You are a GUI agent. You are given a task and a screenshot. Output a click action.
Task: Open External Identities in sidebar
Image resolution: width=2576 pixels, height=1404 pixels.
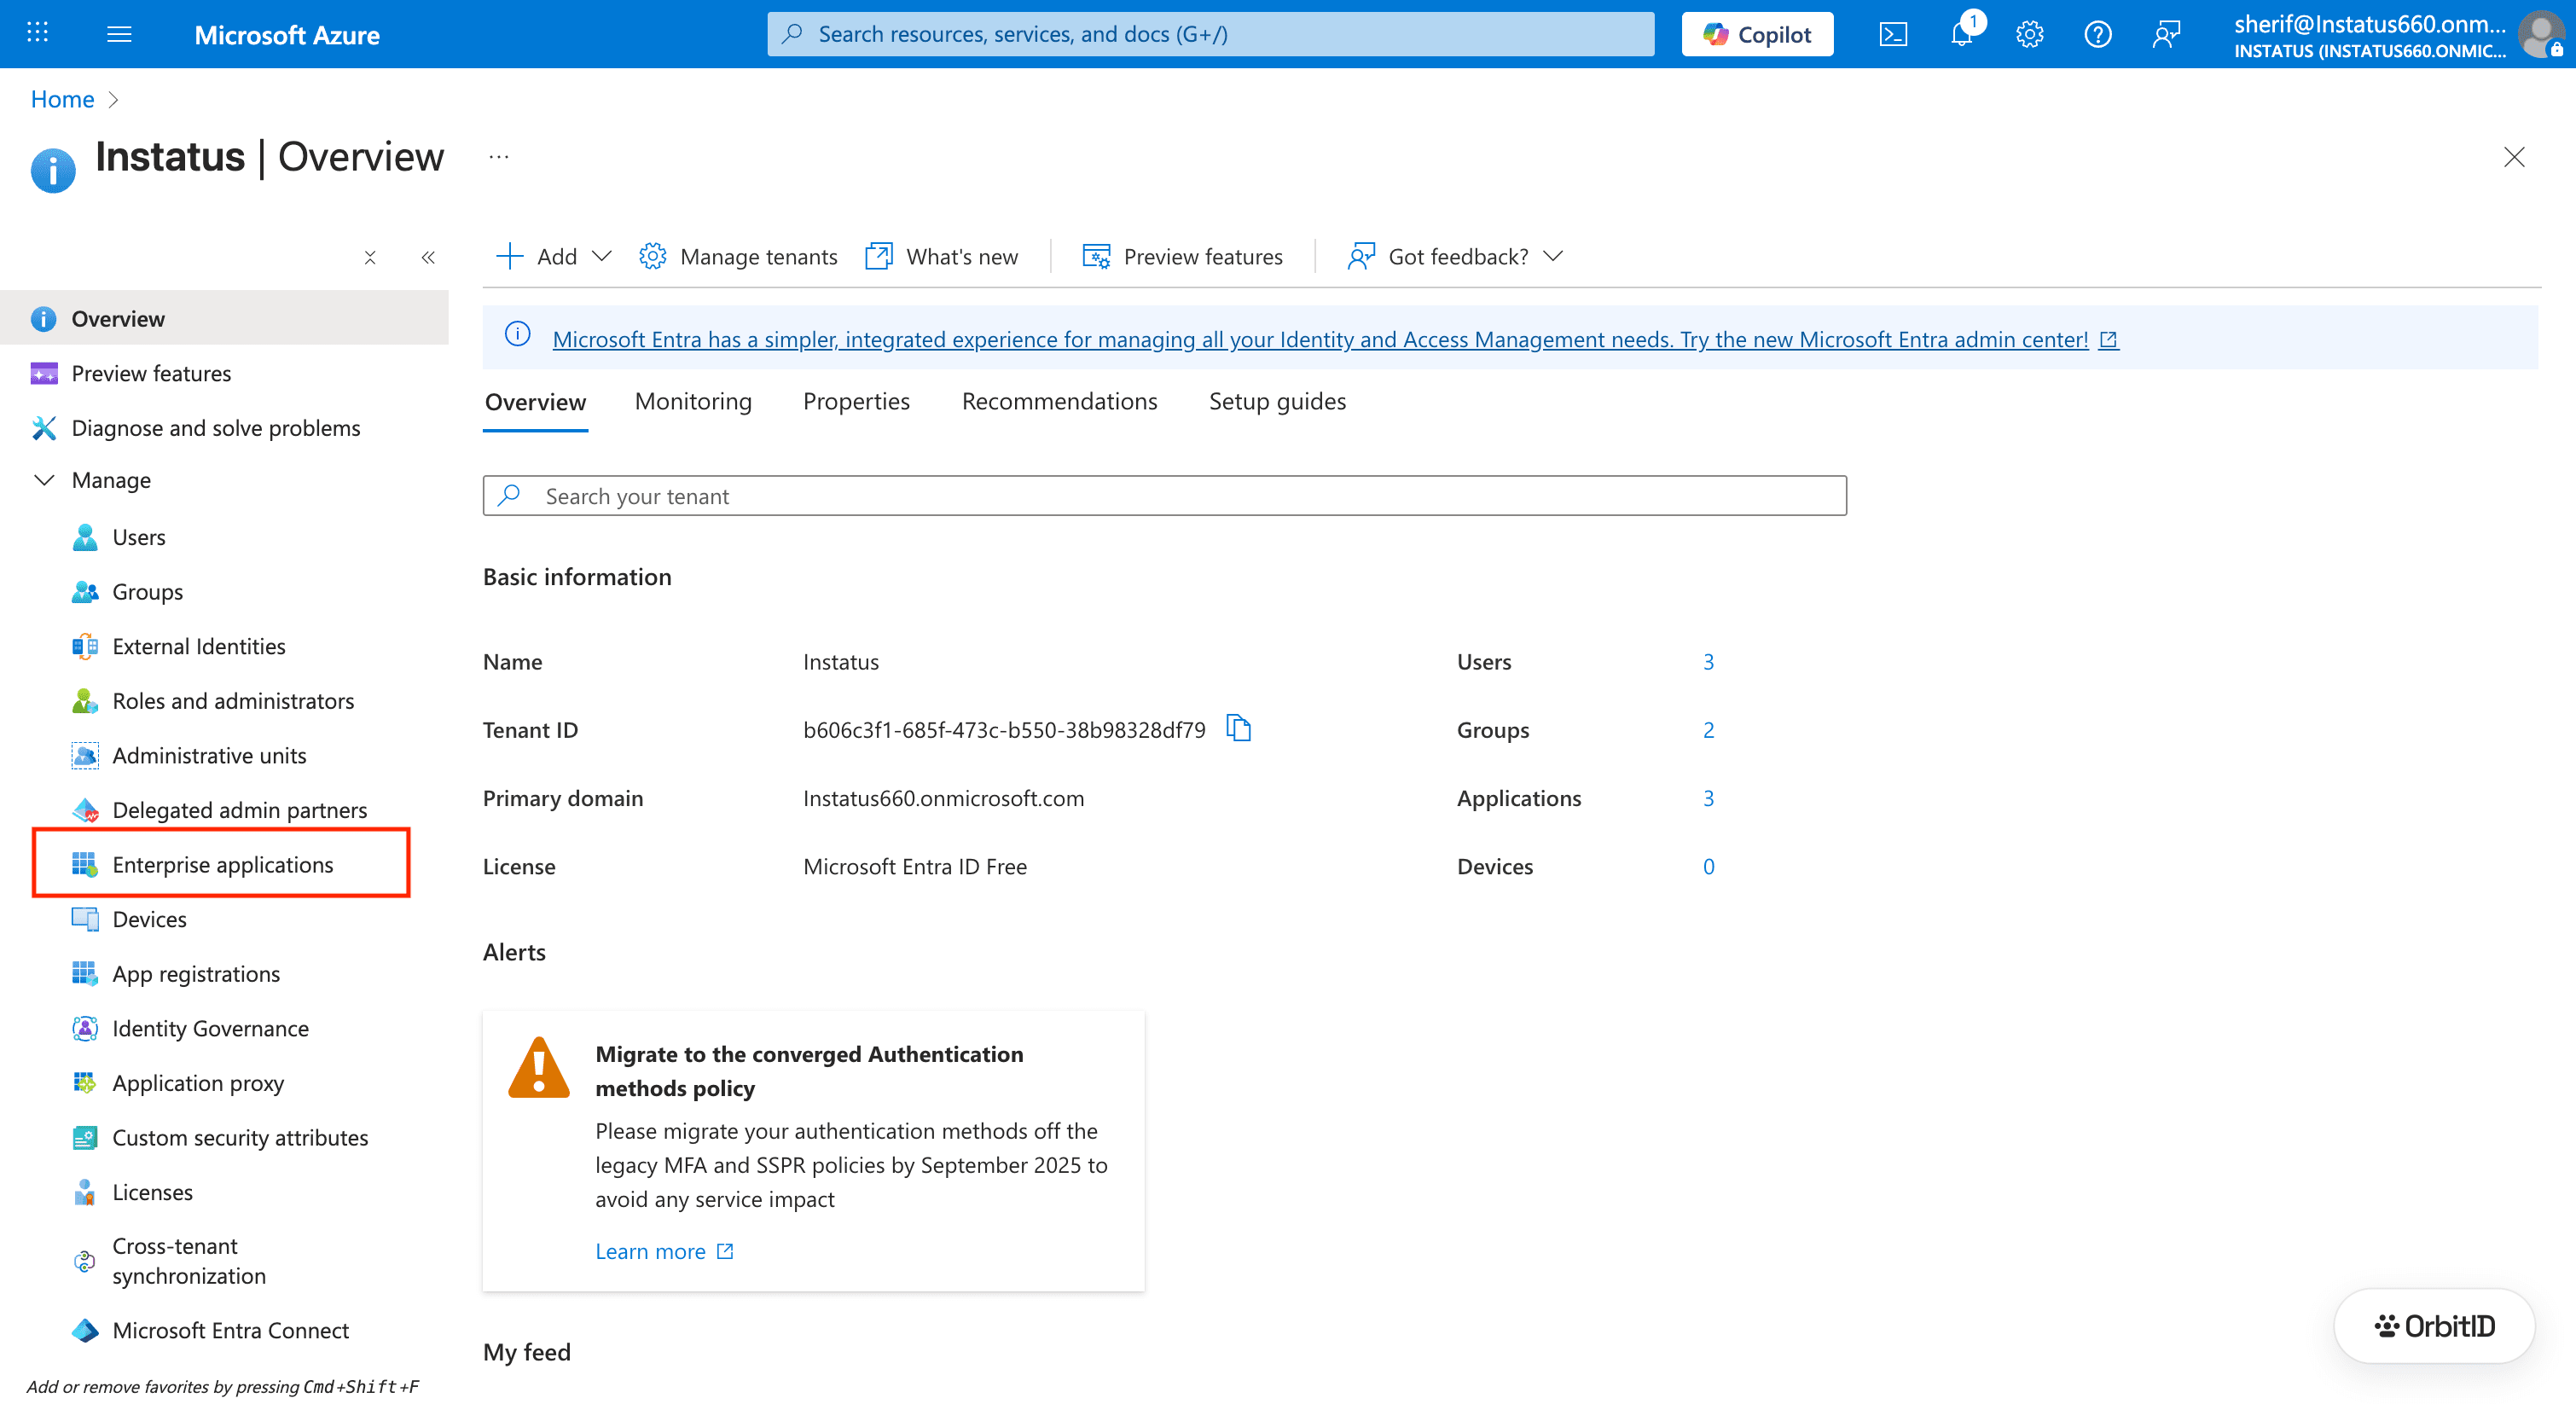(x=198, y=646)
